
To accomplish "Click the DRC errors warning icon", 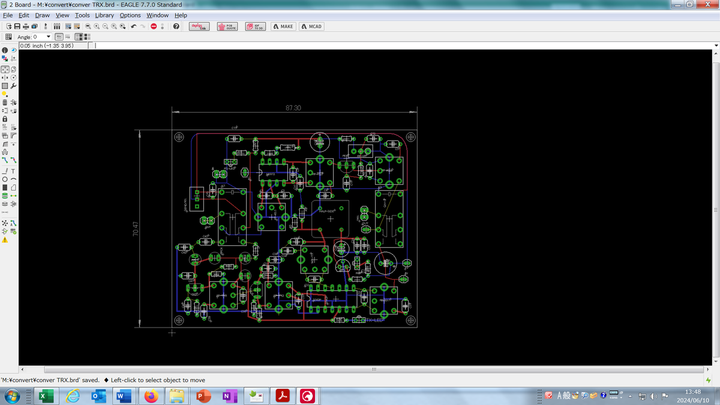I will (5, 240).
